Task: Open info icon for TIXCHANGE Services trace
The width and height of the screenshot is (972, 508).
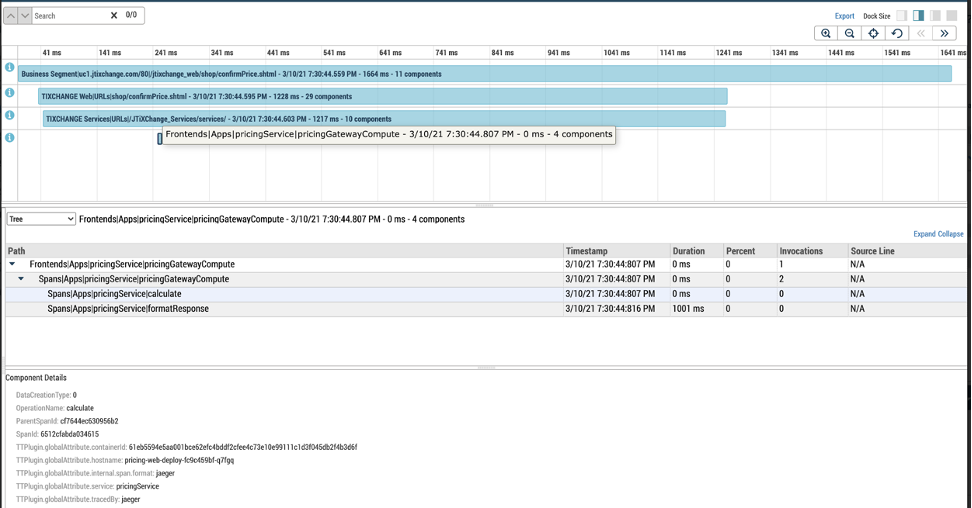Action: pyautogui.click(x=10, y=115)
